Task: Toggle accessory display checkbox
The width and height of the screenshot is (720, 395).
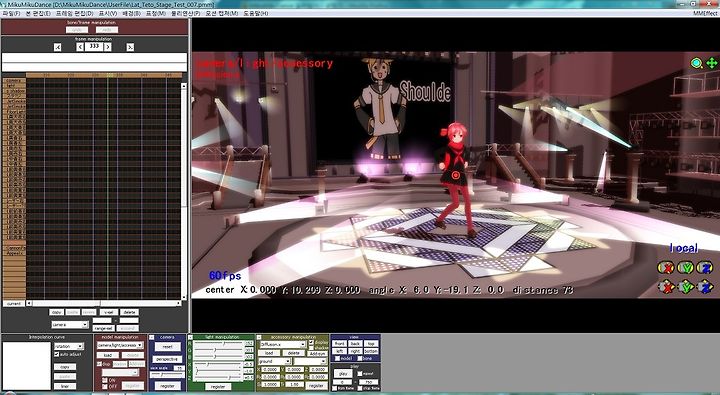Action: (x=311, y=342)
